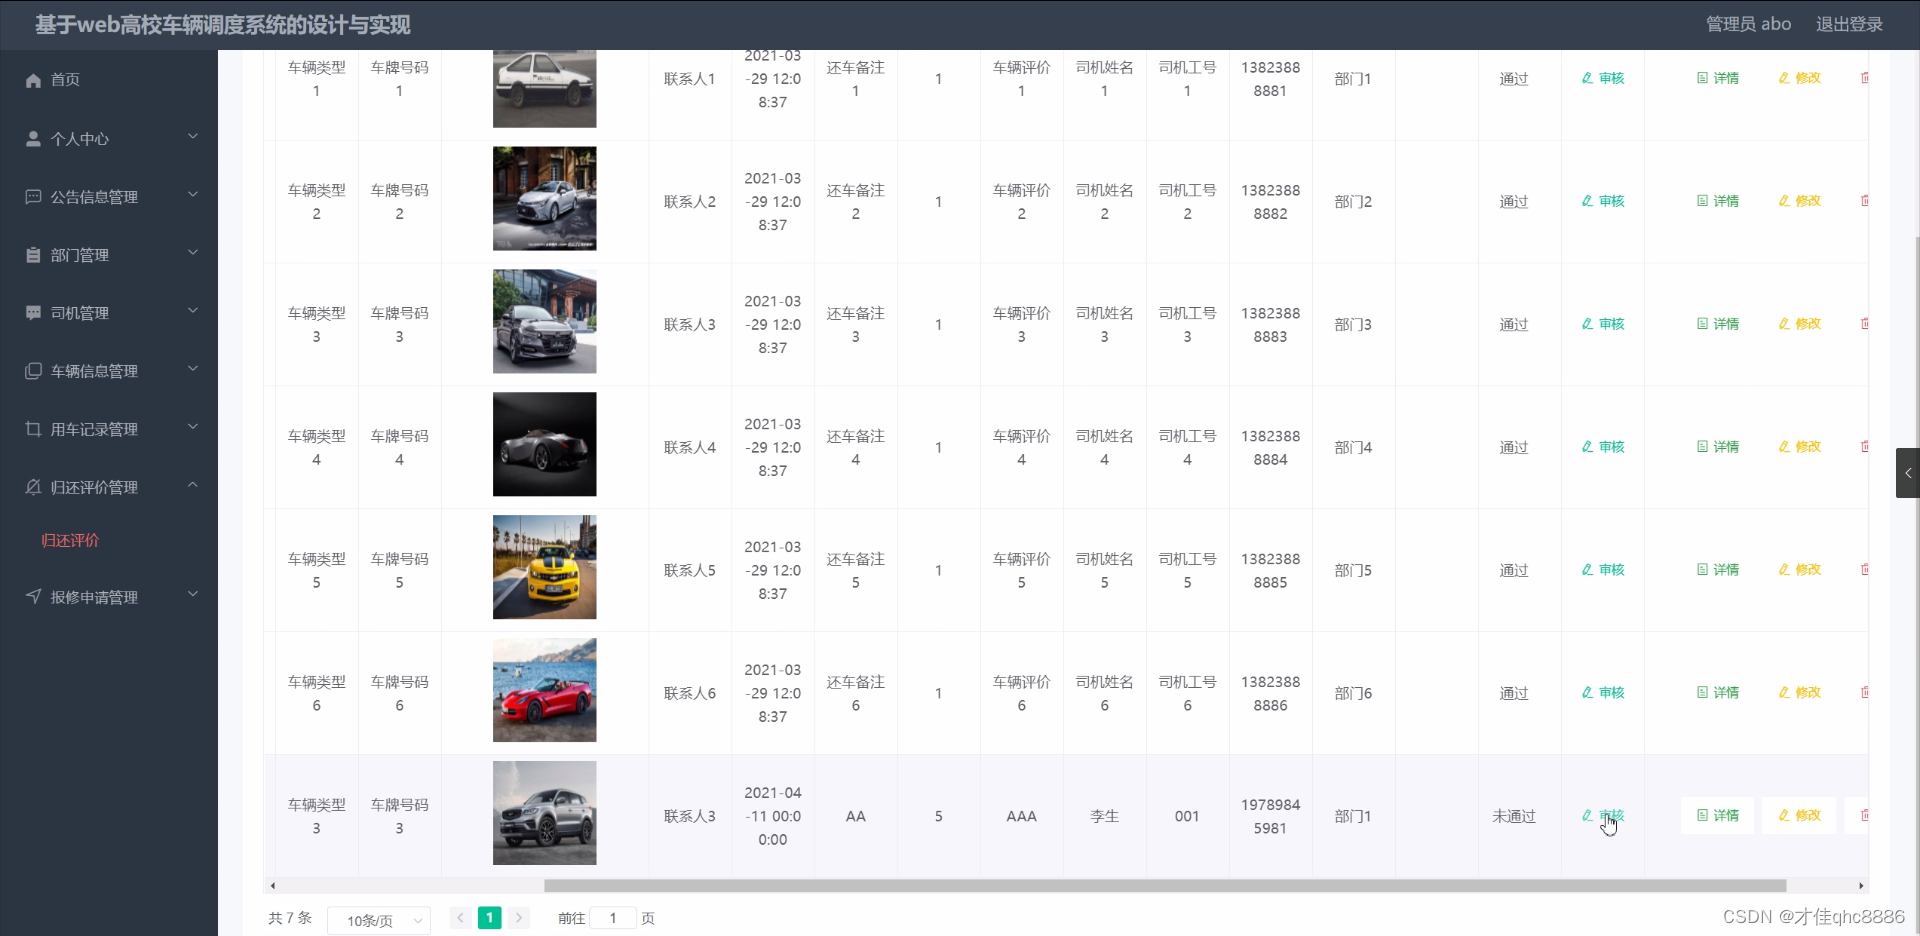1920x936 pixels.
Task: Open the yellow Camaro car thumbnail
Action: pos(545,567)
